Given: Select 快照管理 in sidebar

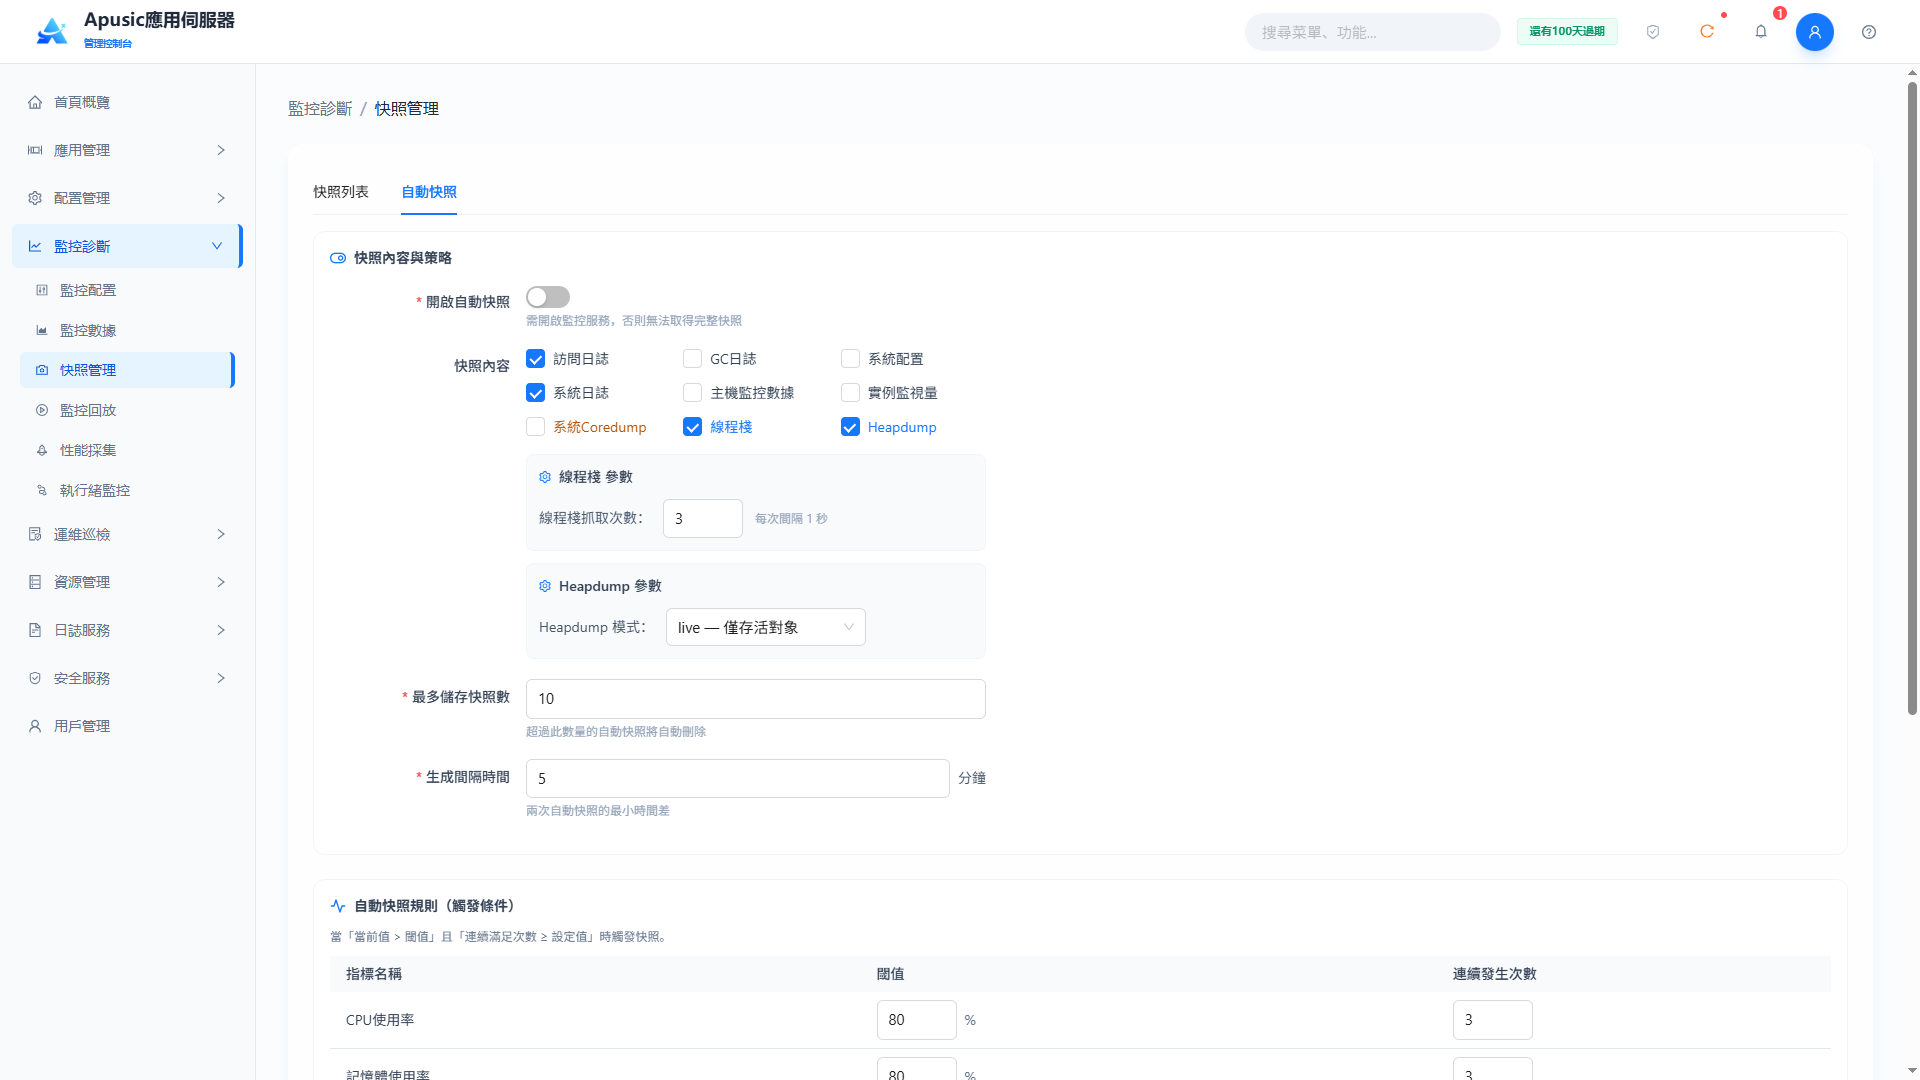Looking at the screenshot, I should point(128,370).
